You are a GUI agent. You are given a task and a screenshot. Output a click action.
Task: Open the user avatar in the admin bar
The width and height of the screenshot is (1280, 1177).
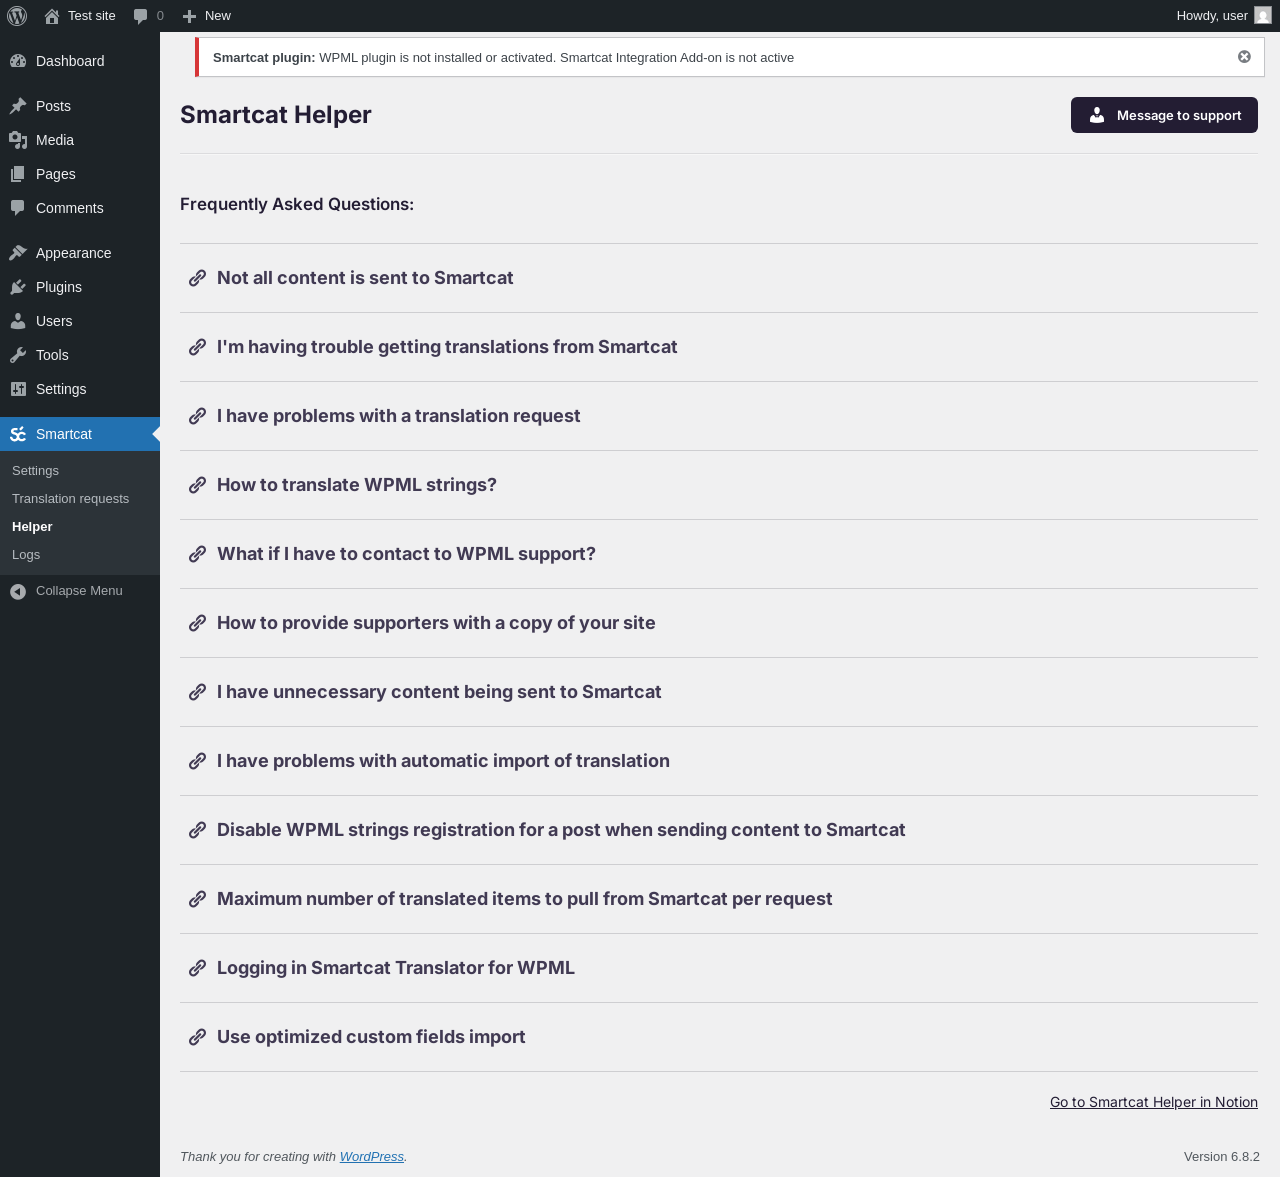point(1263,16)
